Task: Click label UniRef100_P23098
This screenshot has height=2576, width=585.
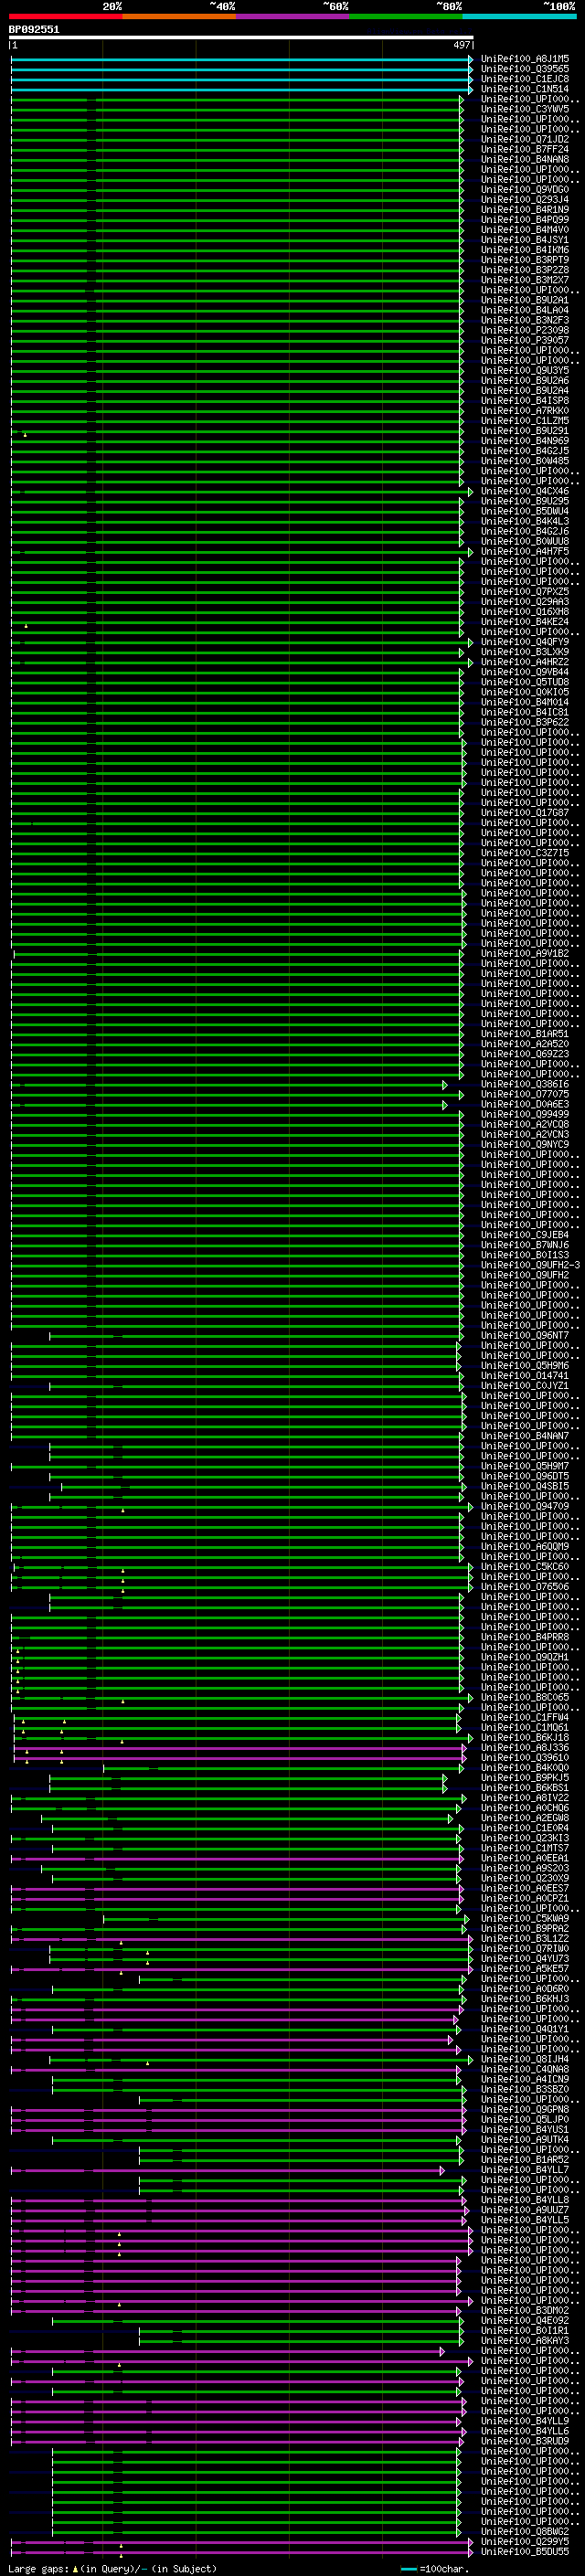Action: 525,330
